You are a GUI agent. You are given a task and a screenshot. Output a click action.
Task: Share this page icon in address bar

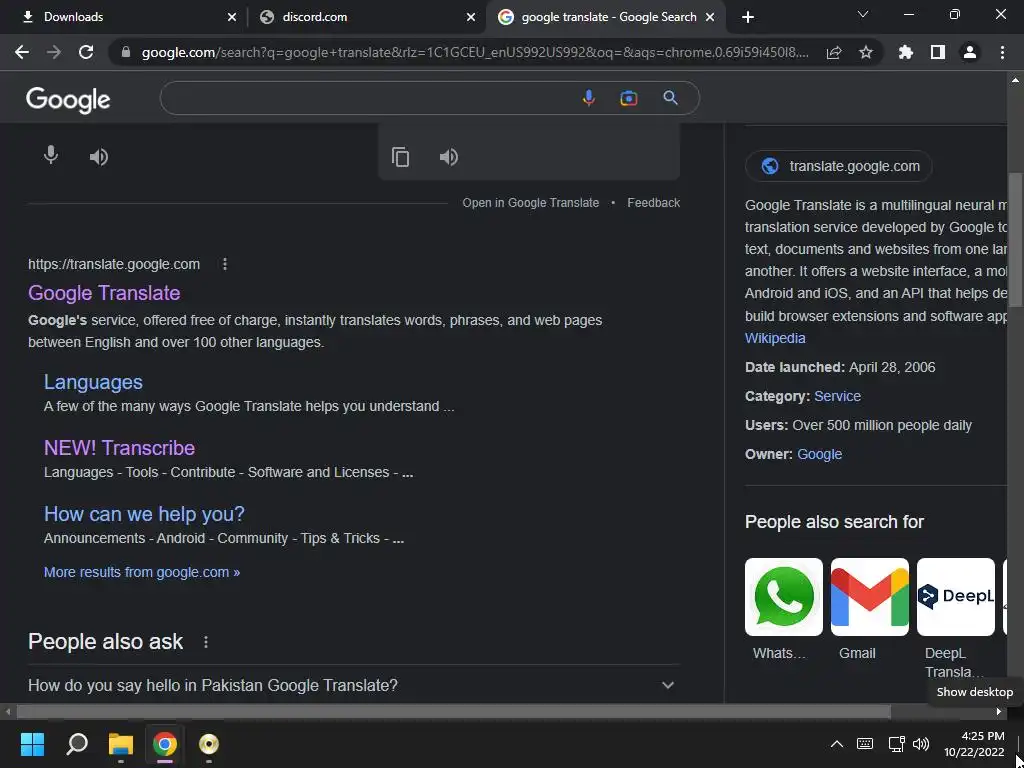[x=834, y=52]
